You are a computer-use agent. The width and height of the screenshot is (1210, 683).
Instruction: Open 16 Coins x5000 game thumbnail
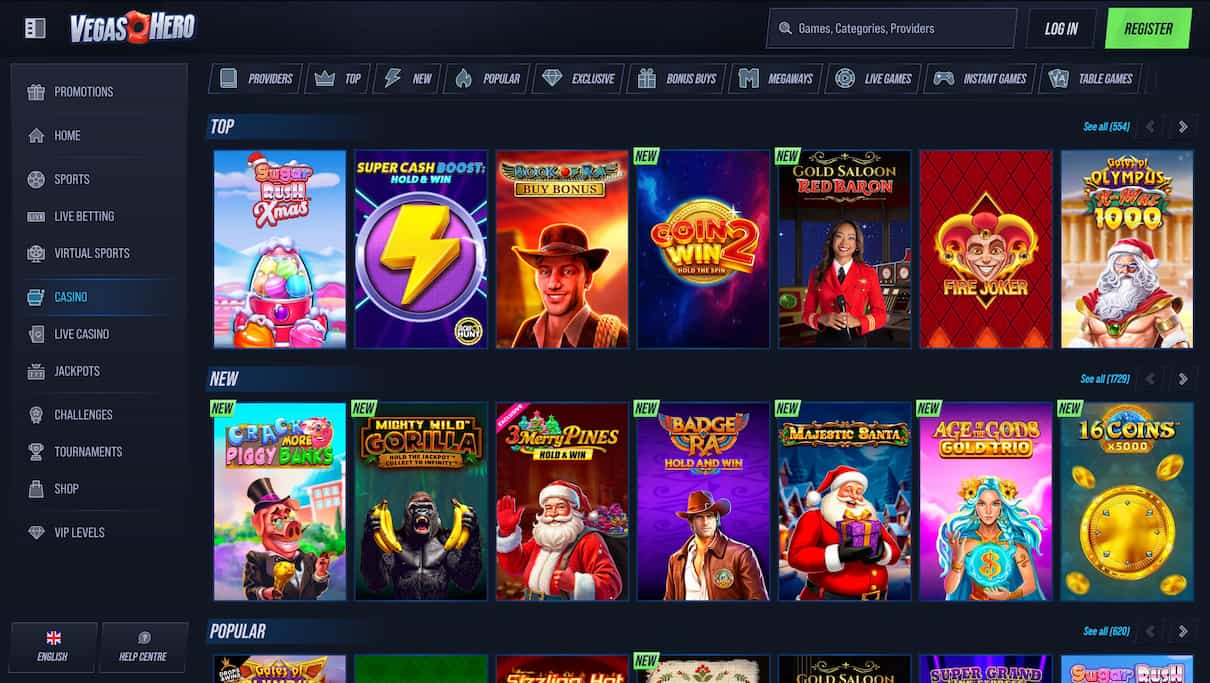pos(1127,501)
